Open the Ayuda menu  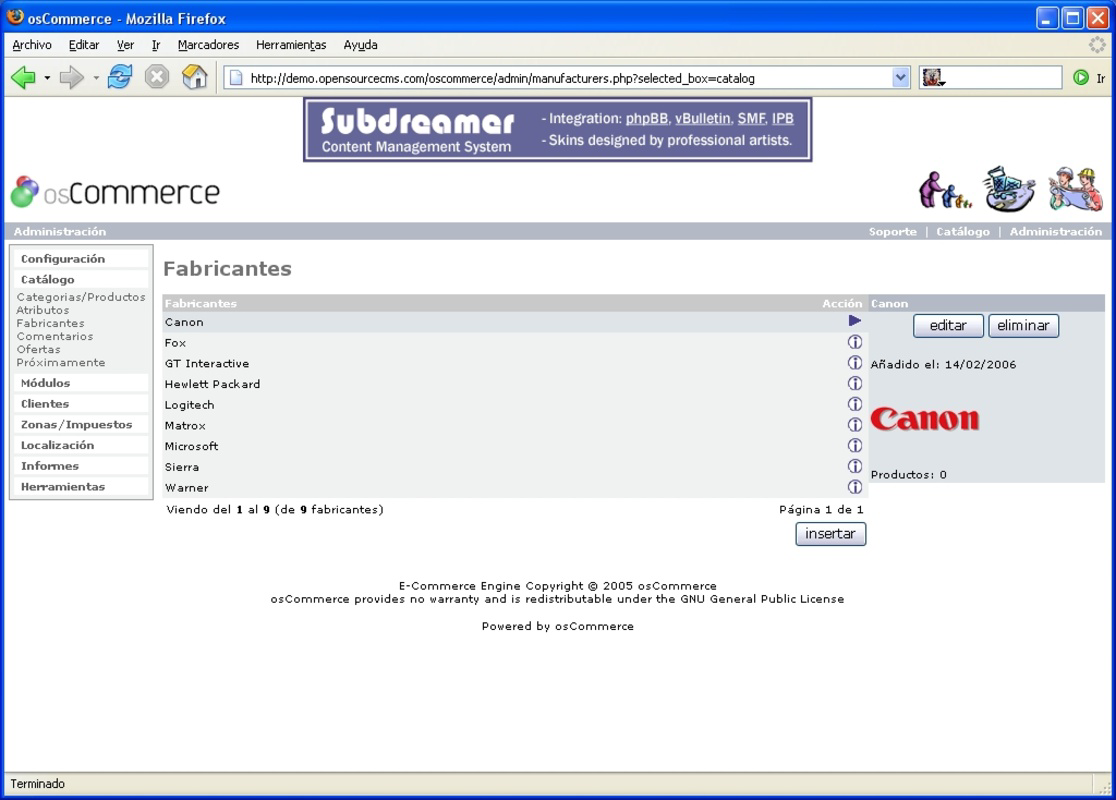pos(360,45)
